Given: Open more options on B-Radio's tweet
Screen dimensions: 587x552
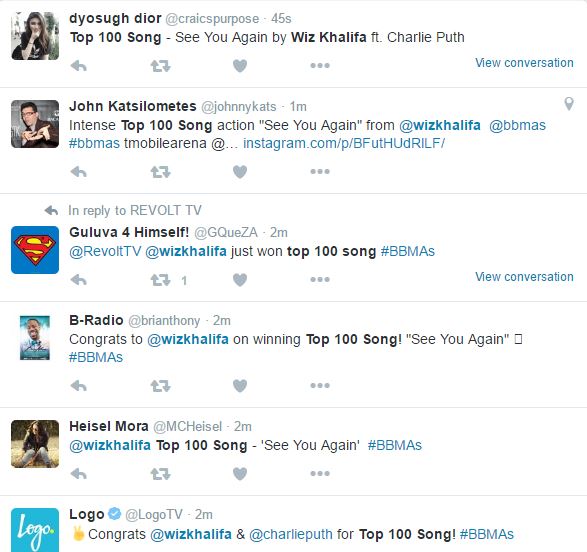Looking at the screenshot, I should [x=320, y=385].
